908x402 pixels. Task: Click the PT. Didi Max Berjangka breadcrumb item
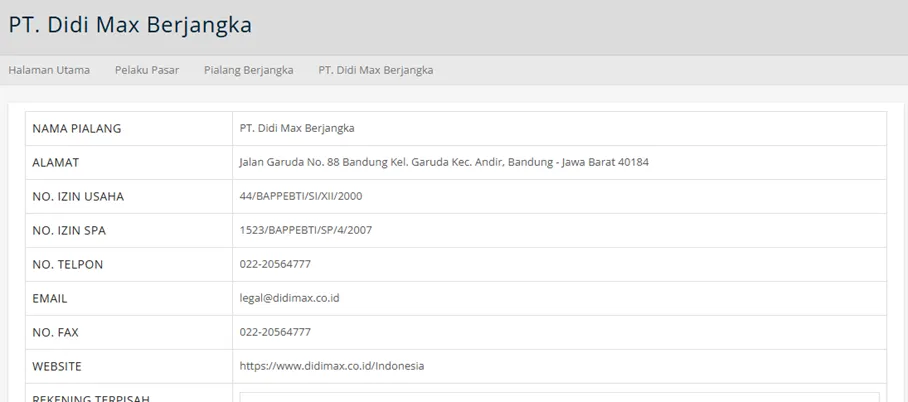[x=375, y=70]
